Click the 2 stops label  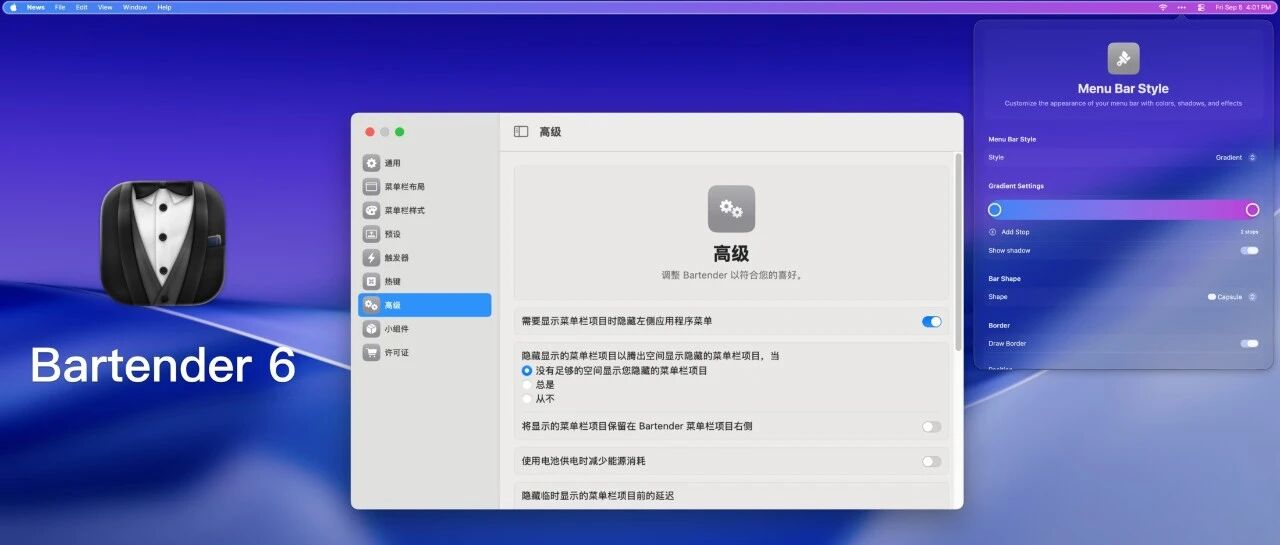click(x=1249, y=232)
